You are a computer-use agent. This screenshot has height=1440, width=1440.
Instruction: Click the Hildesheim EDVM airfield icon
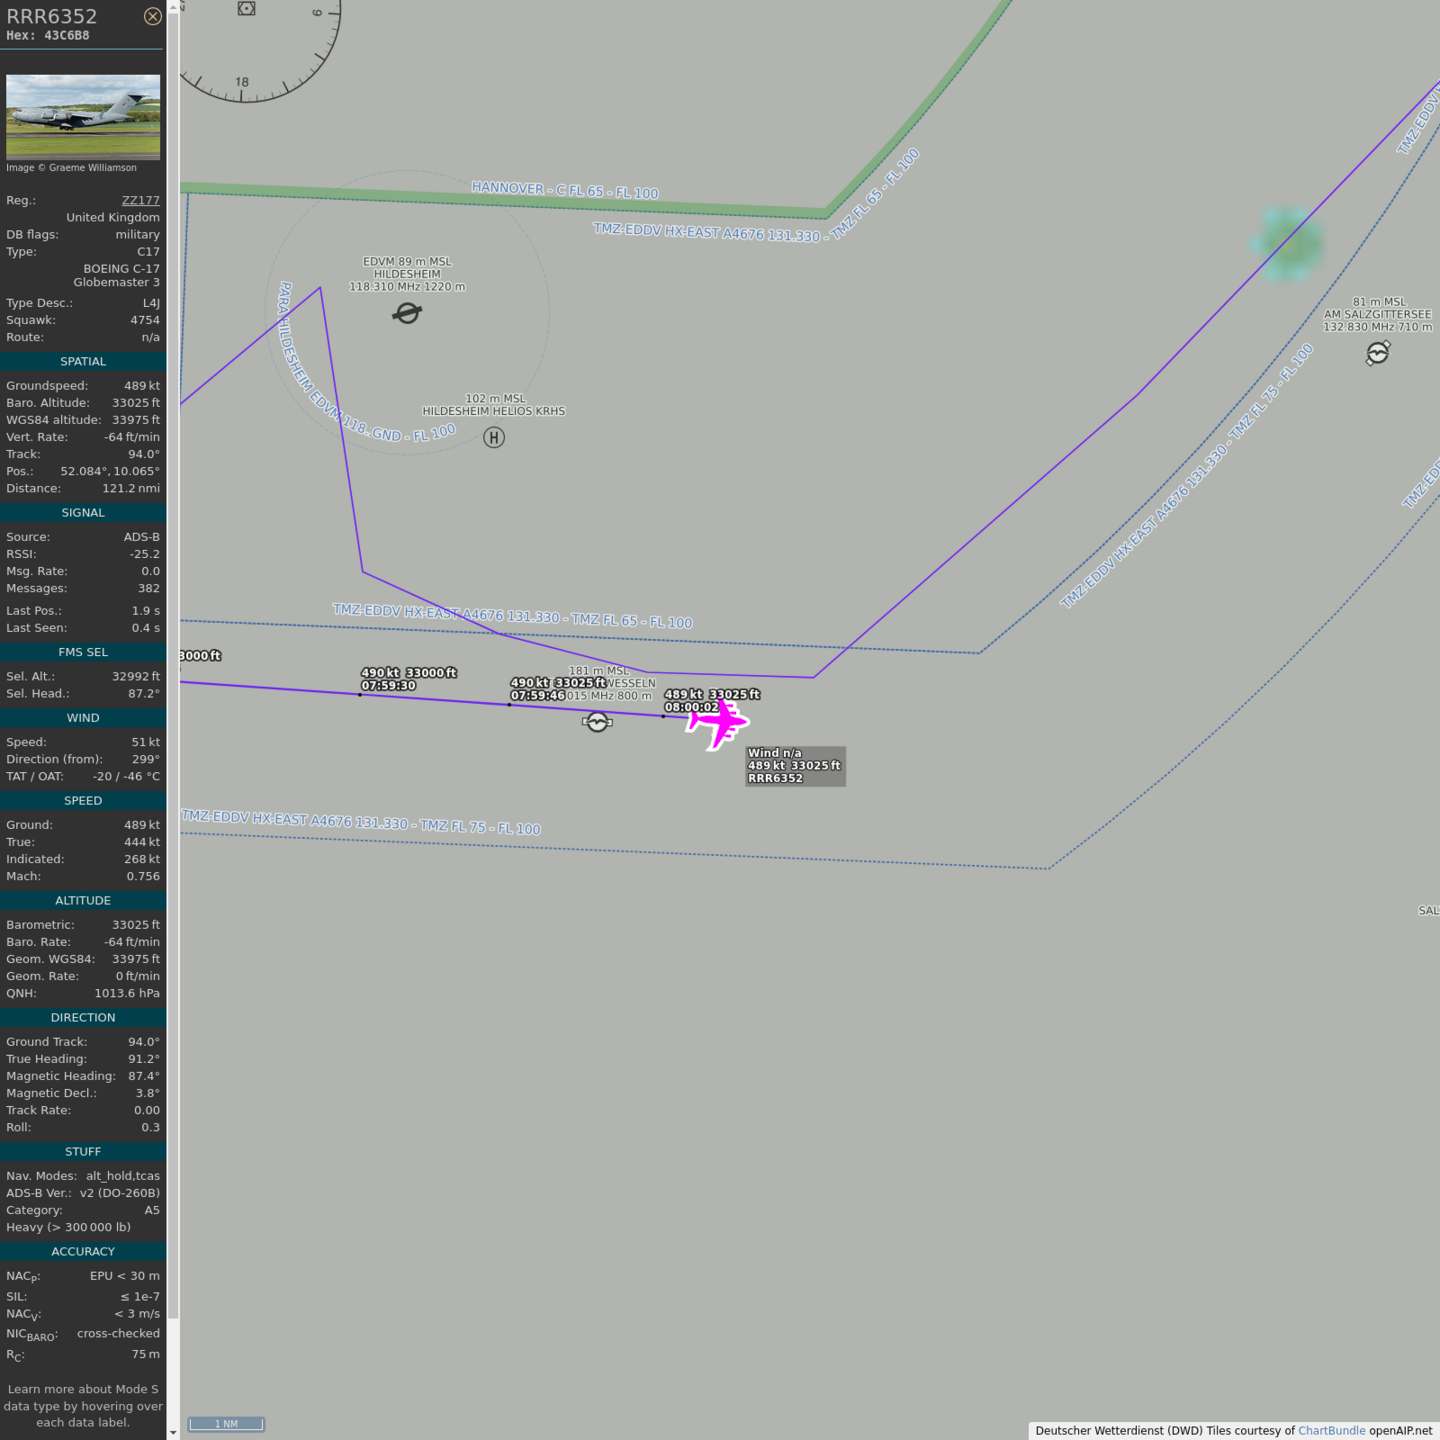407,313
